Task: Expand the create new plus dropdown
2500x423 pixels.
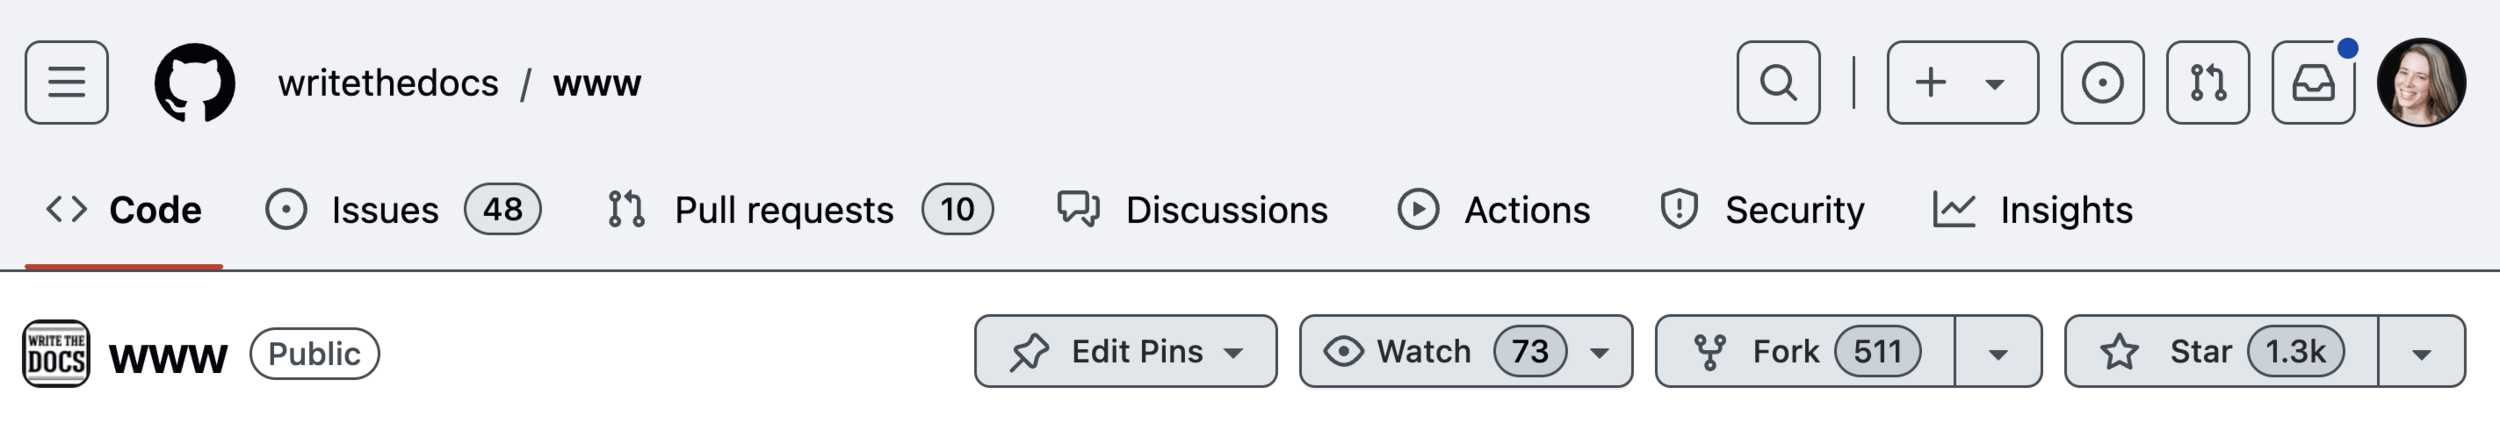Action: click(x=1962, y=82)
